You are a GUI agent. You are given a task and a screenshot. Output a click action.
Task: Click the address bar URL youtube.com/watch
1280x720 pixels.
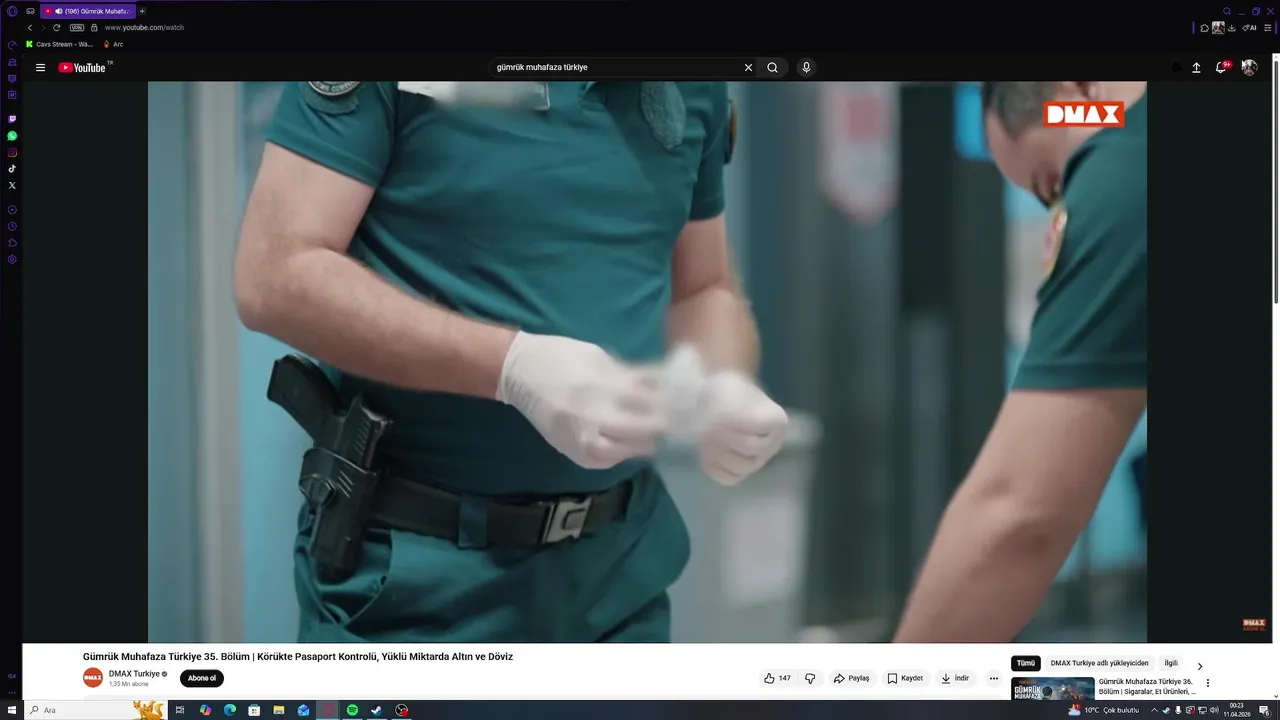[x=144, y=28]
